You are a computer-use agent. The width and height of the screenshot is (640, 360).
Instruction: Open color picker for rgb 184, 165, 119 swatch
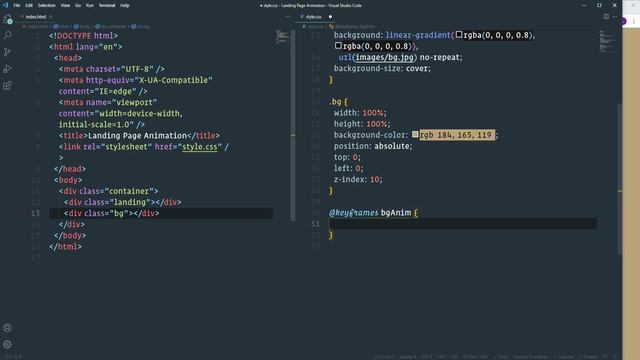tap(415, 134)
